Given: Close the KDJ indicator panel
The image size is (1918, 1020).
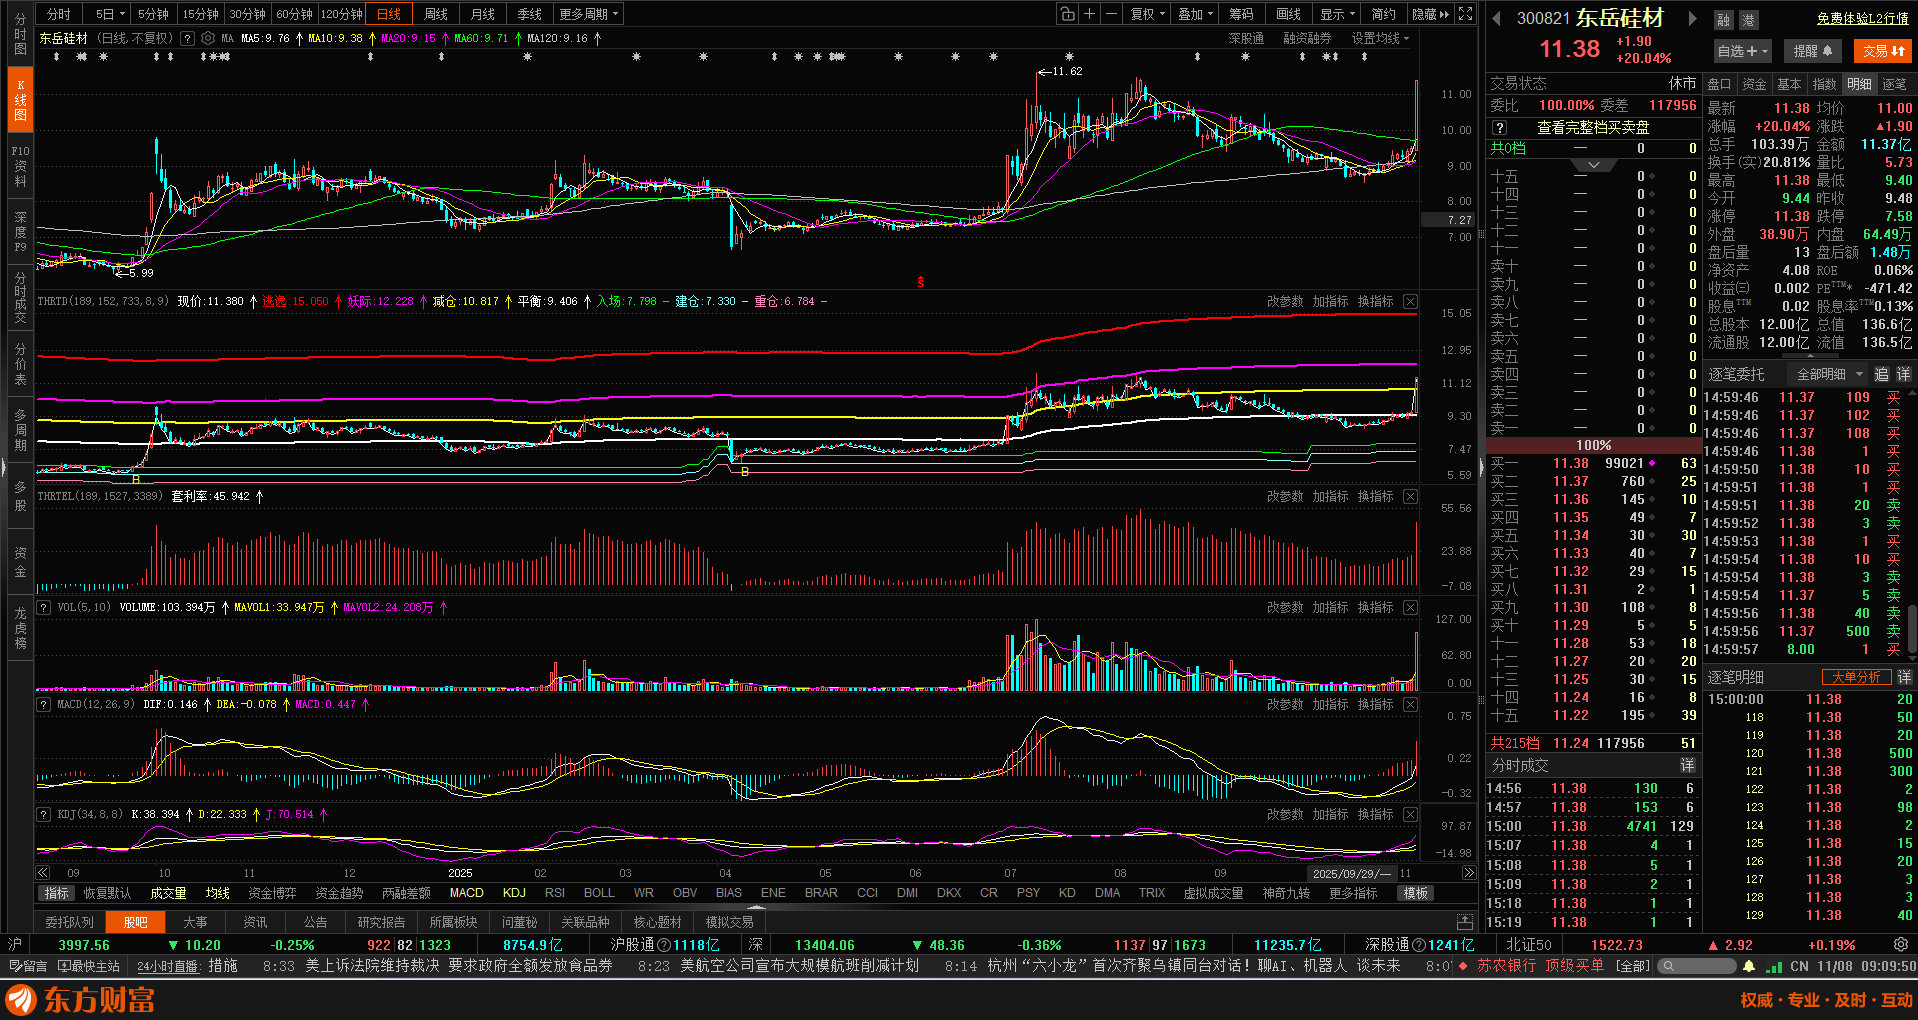Looking at the screenshot, I should pos(1410,814).
